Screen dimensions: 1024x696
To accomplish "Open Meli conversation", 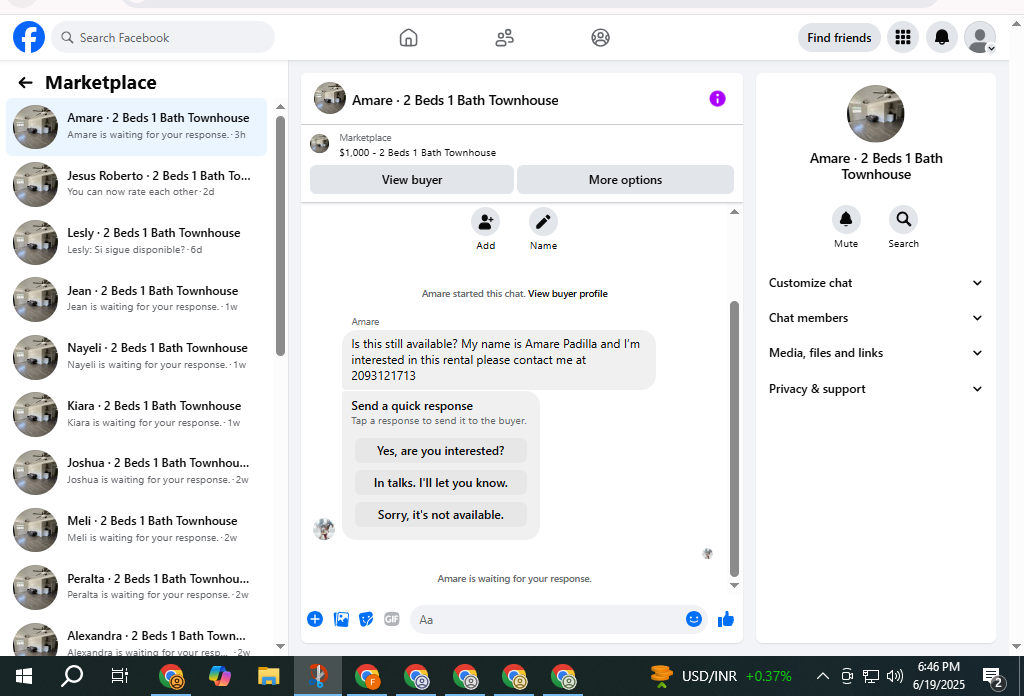I will tap(136, 529).
